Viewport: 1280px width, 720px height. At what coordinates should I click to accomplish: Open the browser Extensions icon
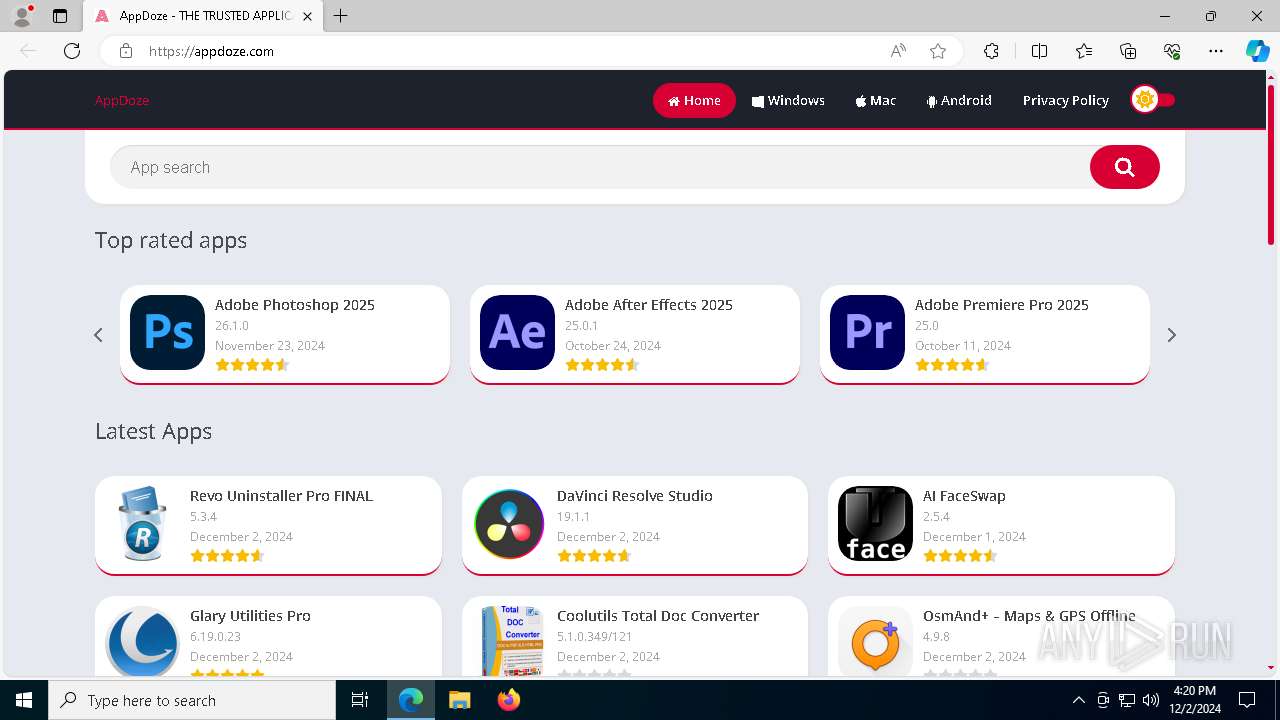tap(991, 51)
